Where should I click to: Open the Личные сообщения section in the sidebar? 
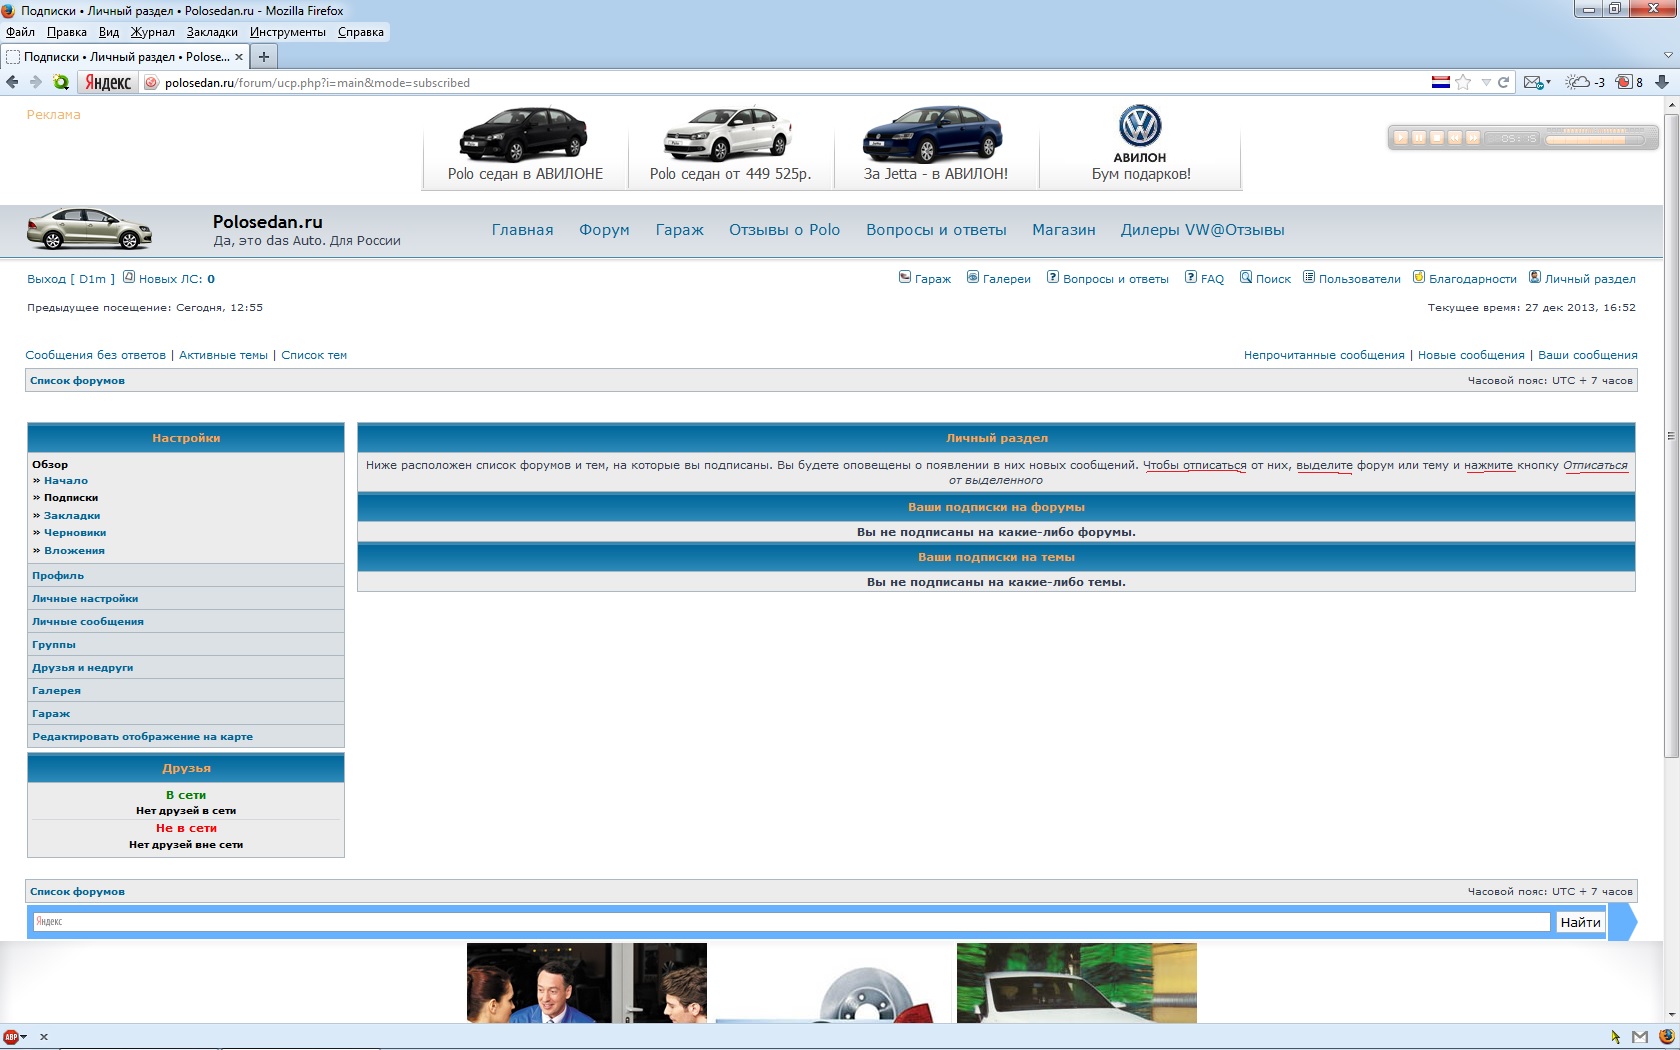[x=88, y=622]
